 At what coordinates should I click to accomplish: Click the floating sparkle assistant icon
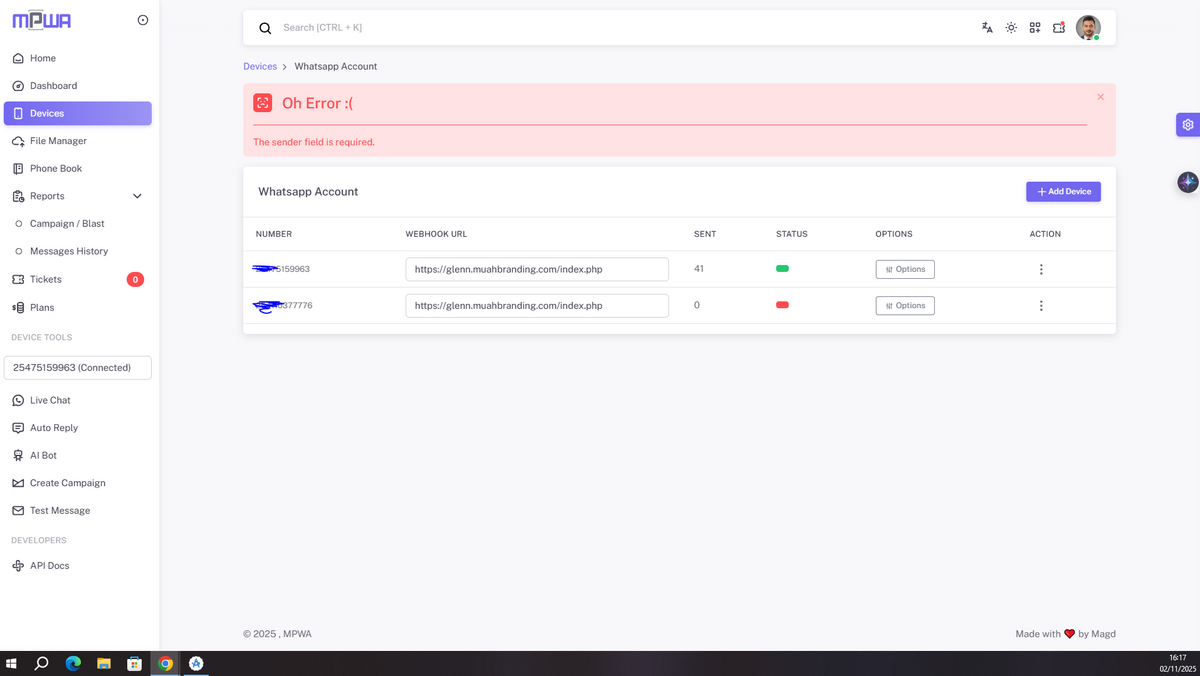pyautogui.click(x=1187, y=182)
